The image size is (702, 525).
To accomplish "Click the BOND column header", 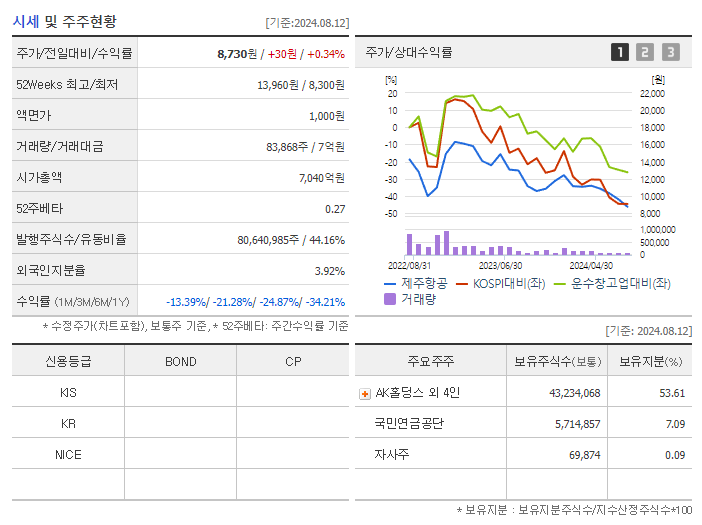I will click(x=180, y=362).
